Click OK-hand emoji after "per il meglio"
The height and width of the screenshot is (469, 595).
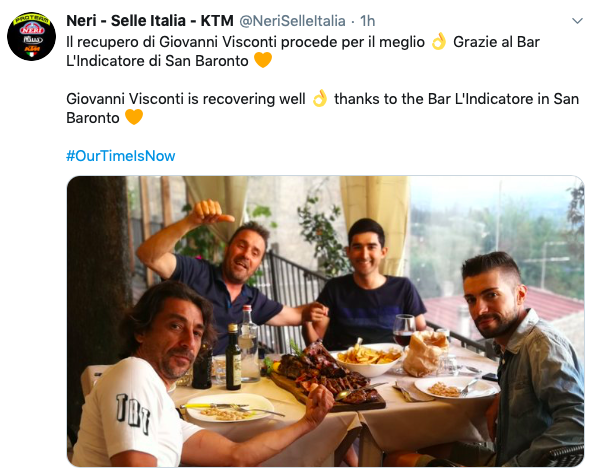[439, 41]
